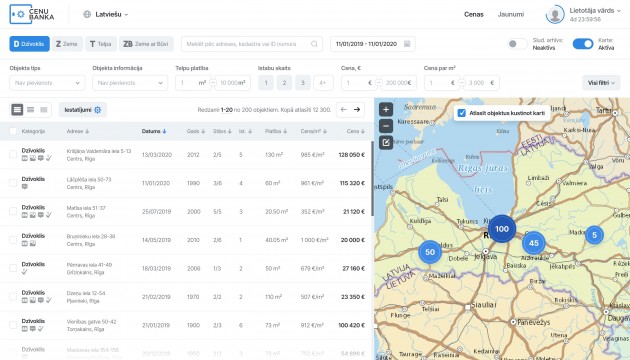Check the Krišjāņa Valdemāra iela row checkbox
This screenshot has height=360, width=630.
pyautogui.click(x=13, y=155)
